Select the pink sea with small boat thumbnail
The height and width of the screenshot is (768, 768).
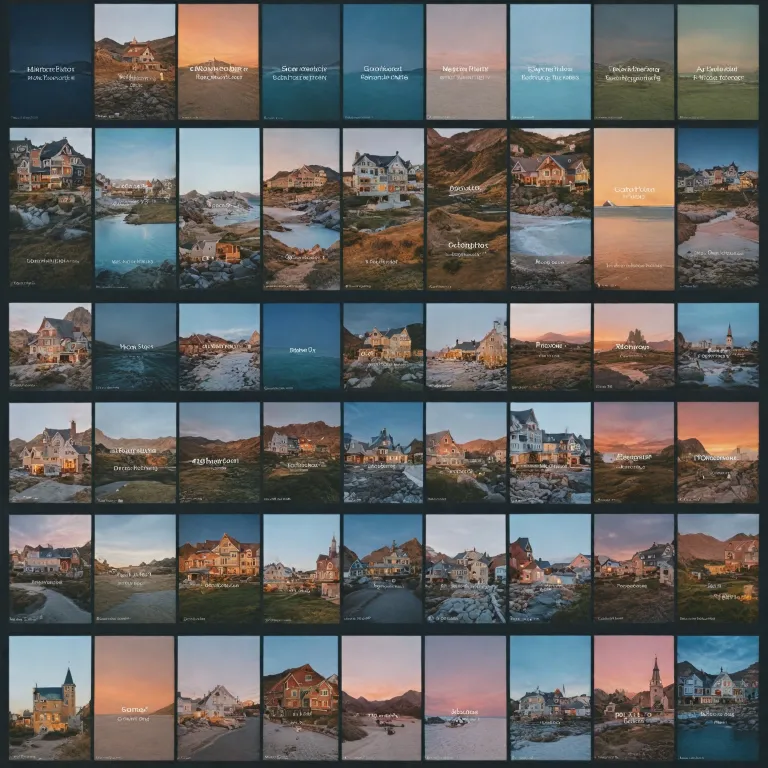pos(466,698)
